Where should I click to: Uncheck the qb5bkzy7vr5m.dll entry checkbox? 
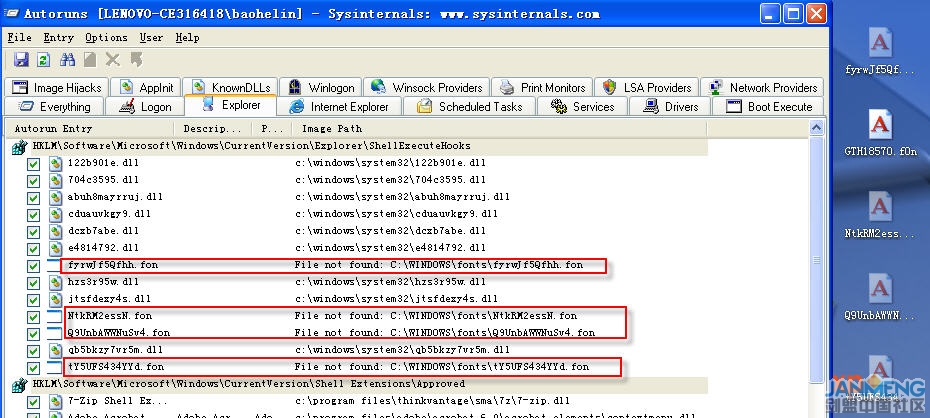point(33,351)
